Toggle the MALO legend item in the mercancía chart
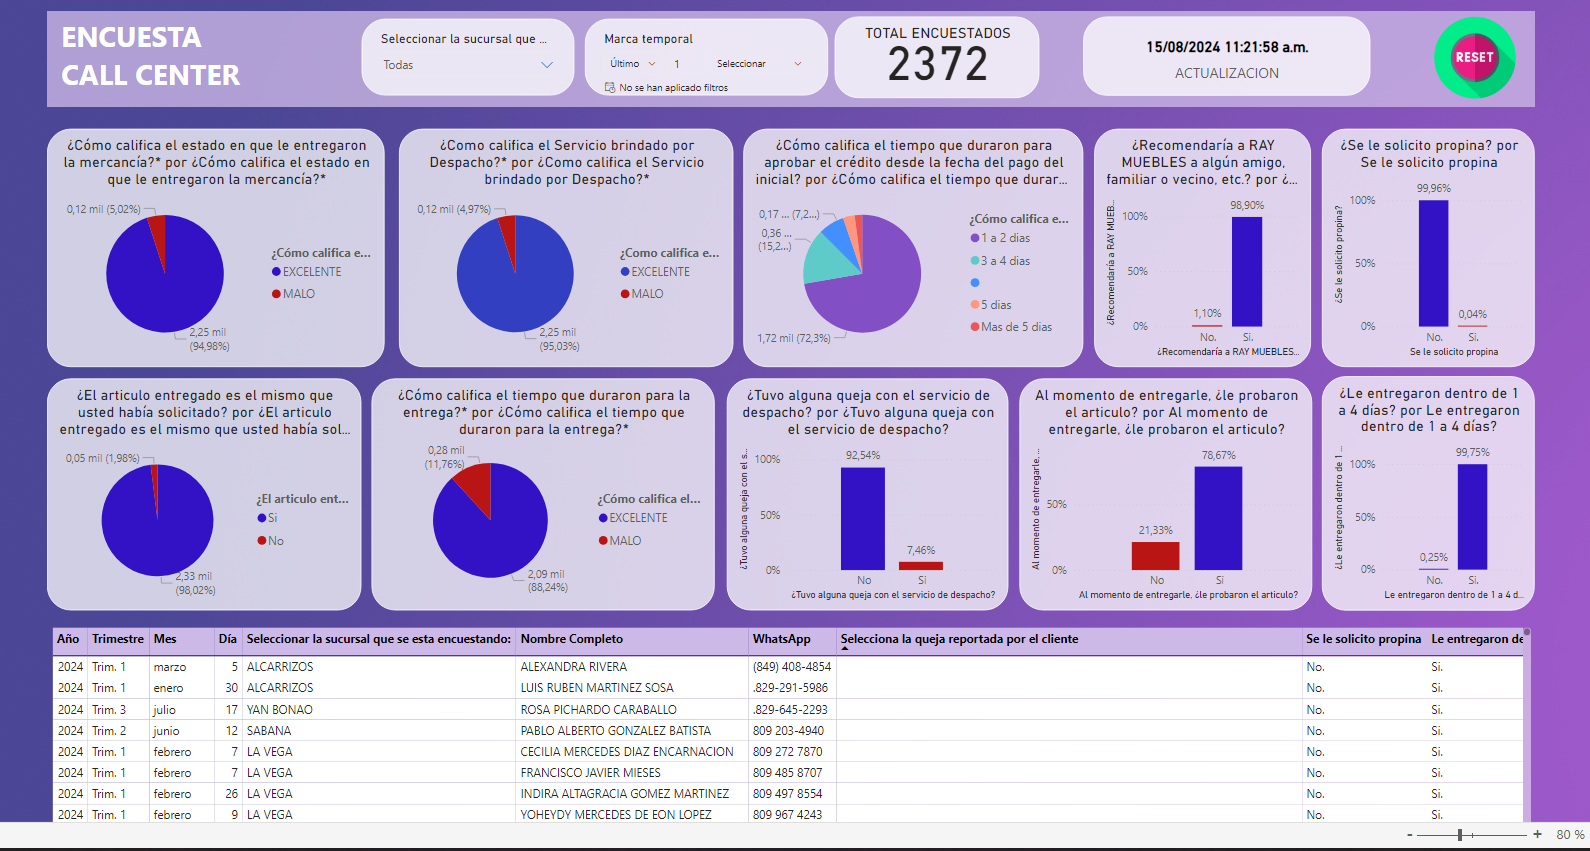The height and width of the screenshot is (851, 1590). click(x=298, y=294)
